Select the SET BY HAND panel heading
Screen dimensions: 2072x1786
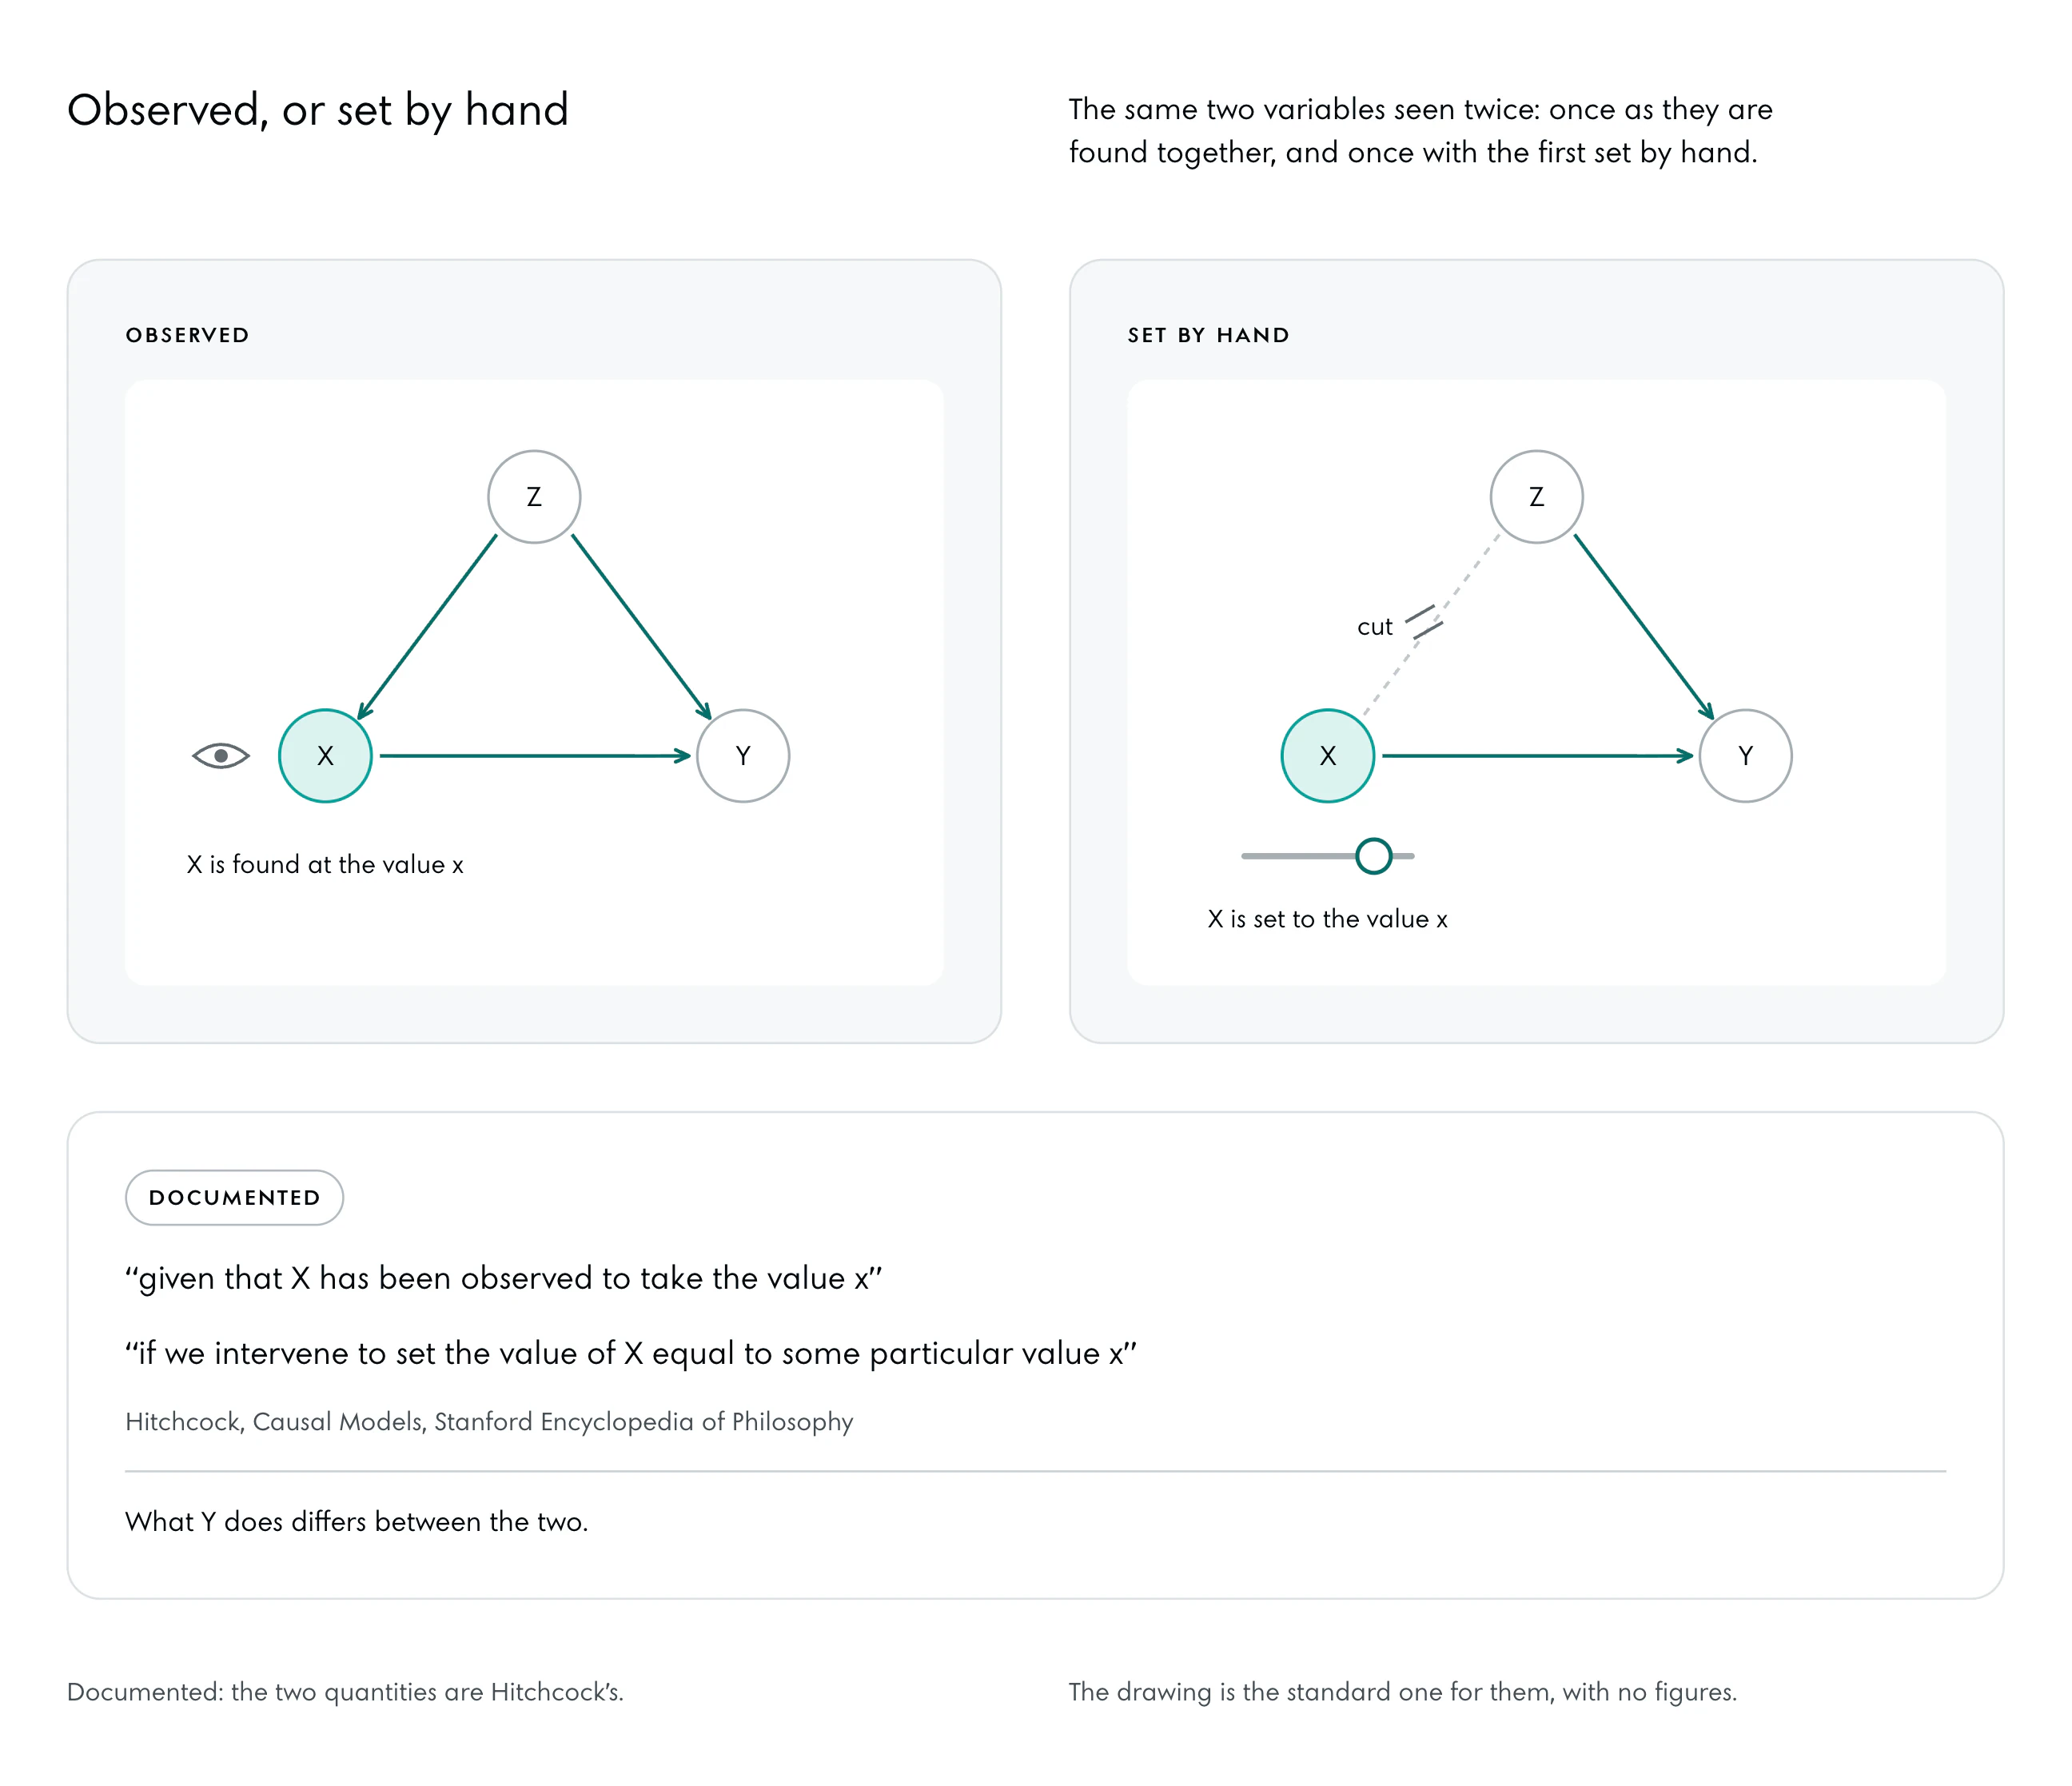pos(1208,335)
